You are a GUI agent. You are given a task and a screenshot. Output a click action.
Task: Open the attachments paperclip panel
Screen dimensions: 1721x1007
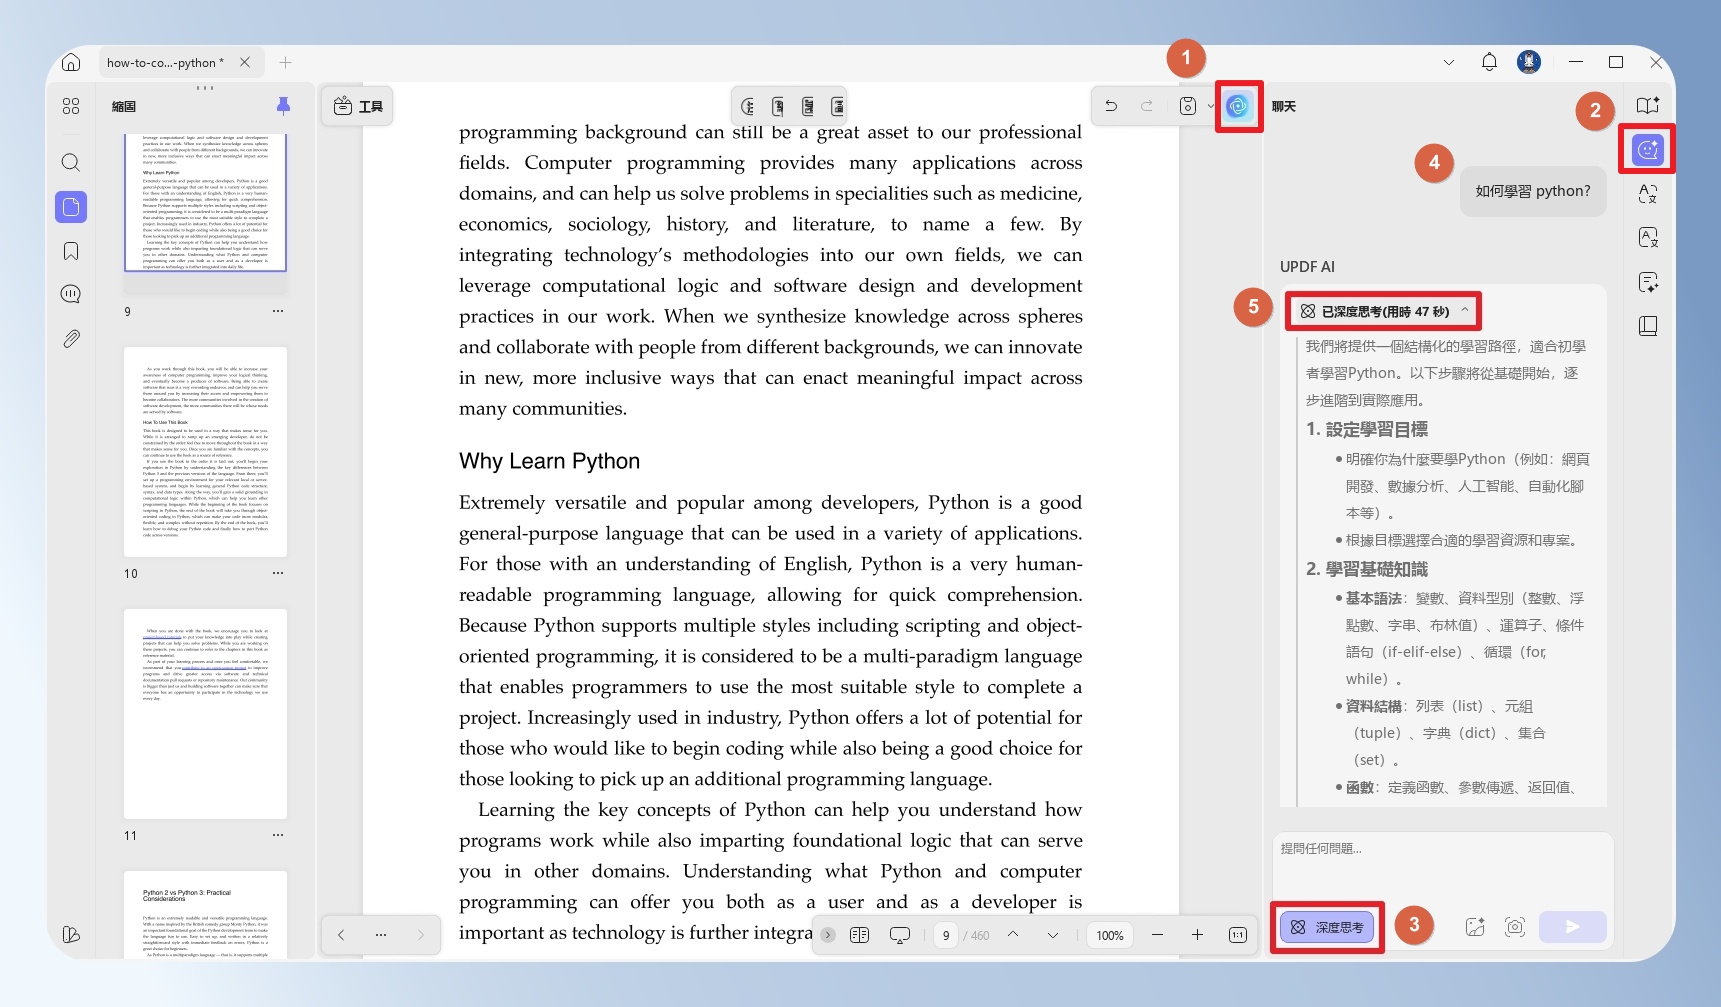coord(71,339)
